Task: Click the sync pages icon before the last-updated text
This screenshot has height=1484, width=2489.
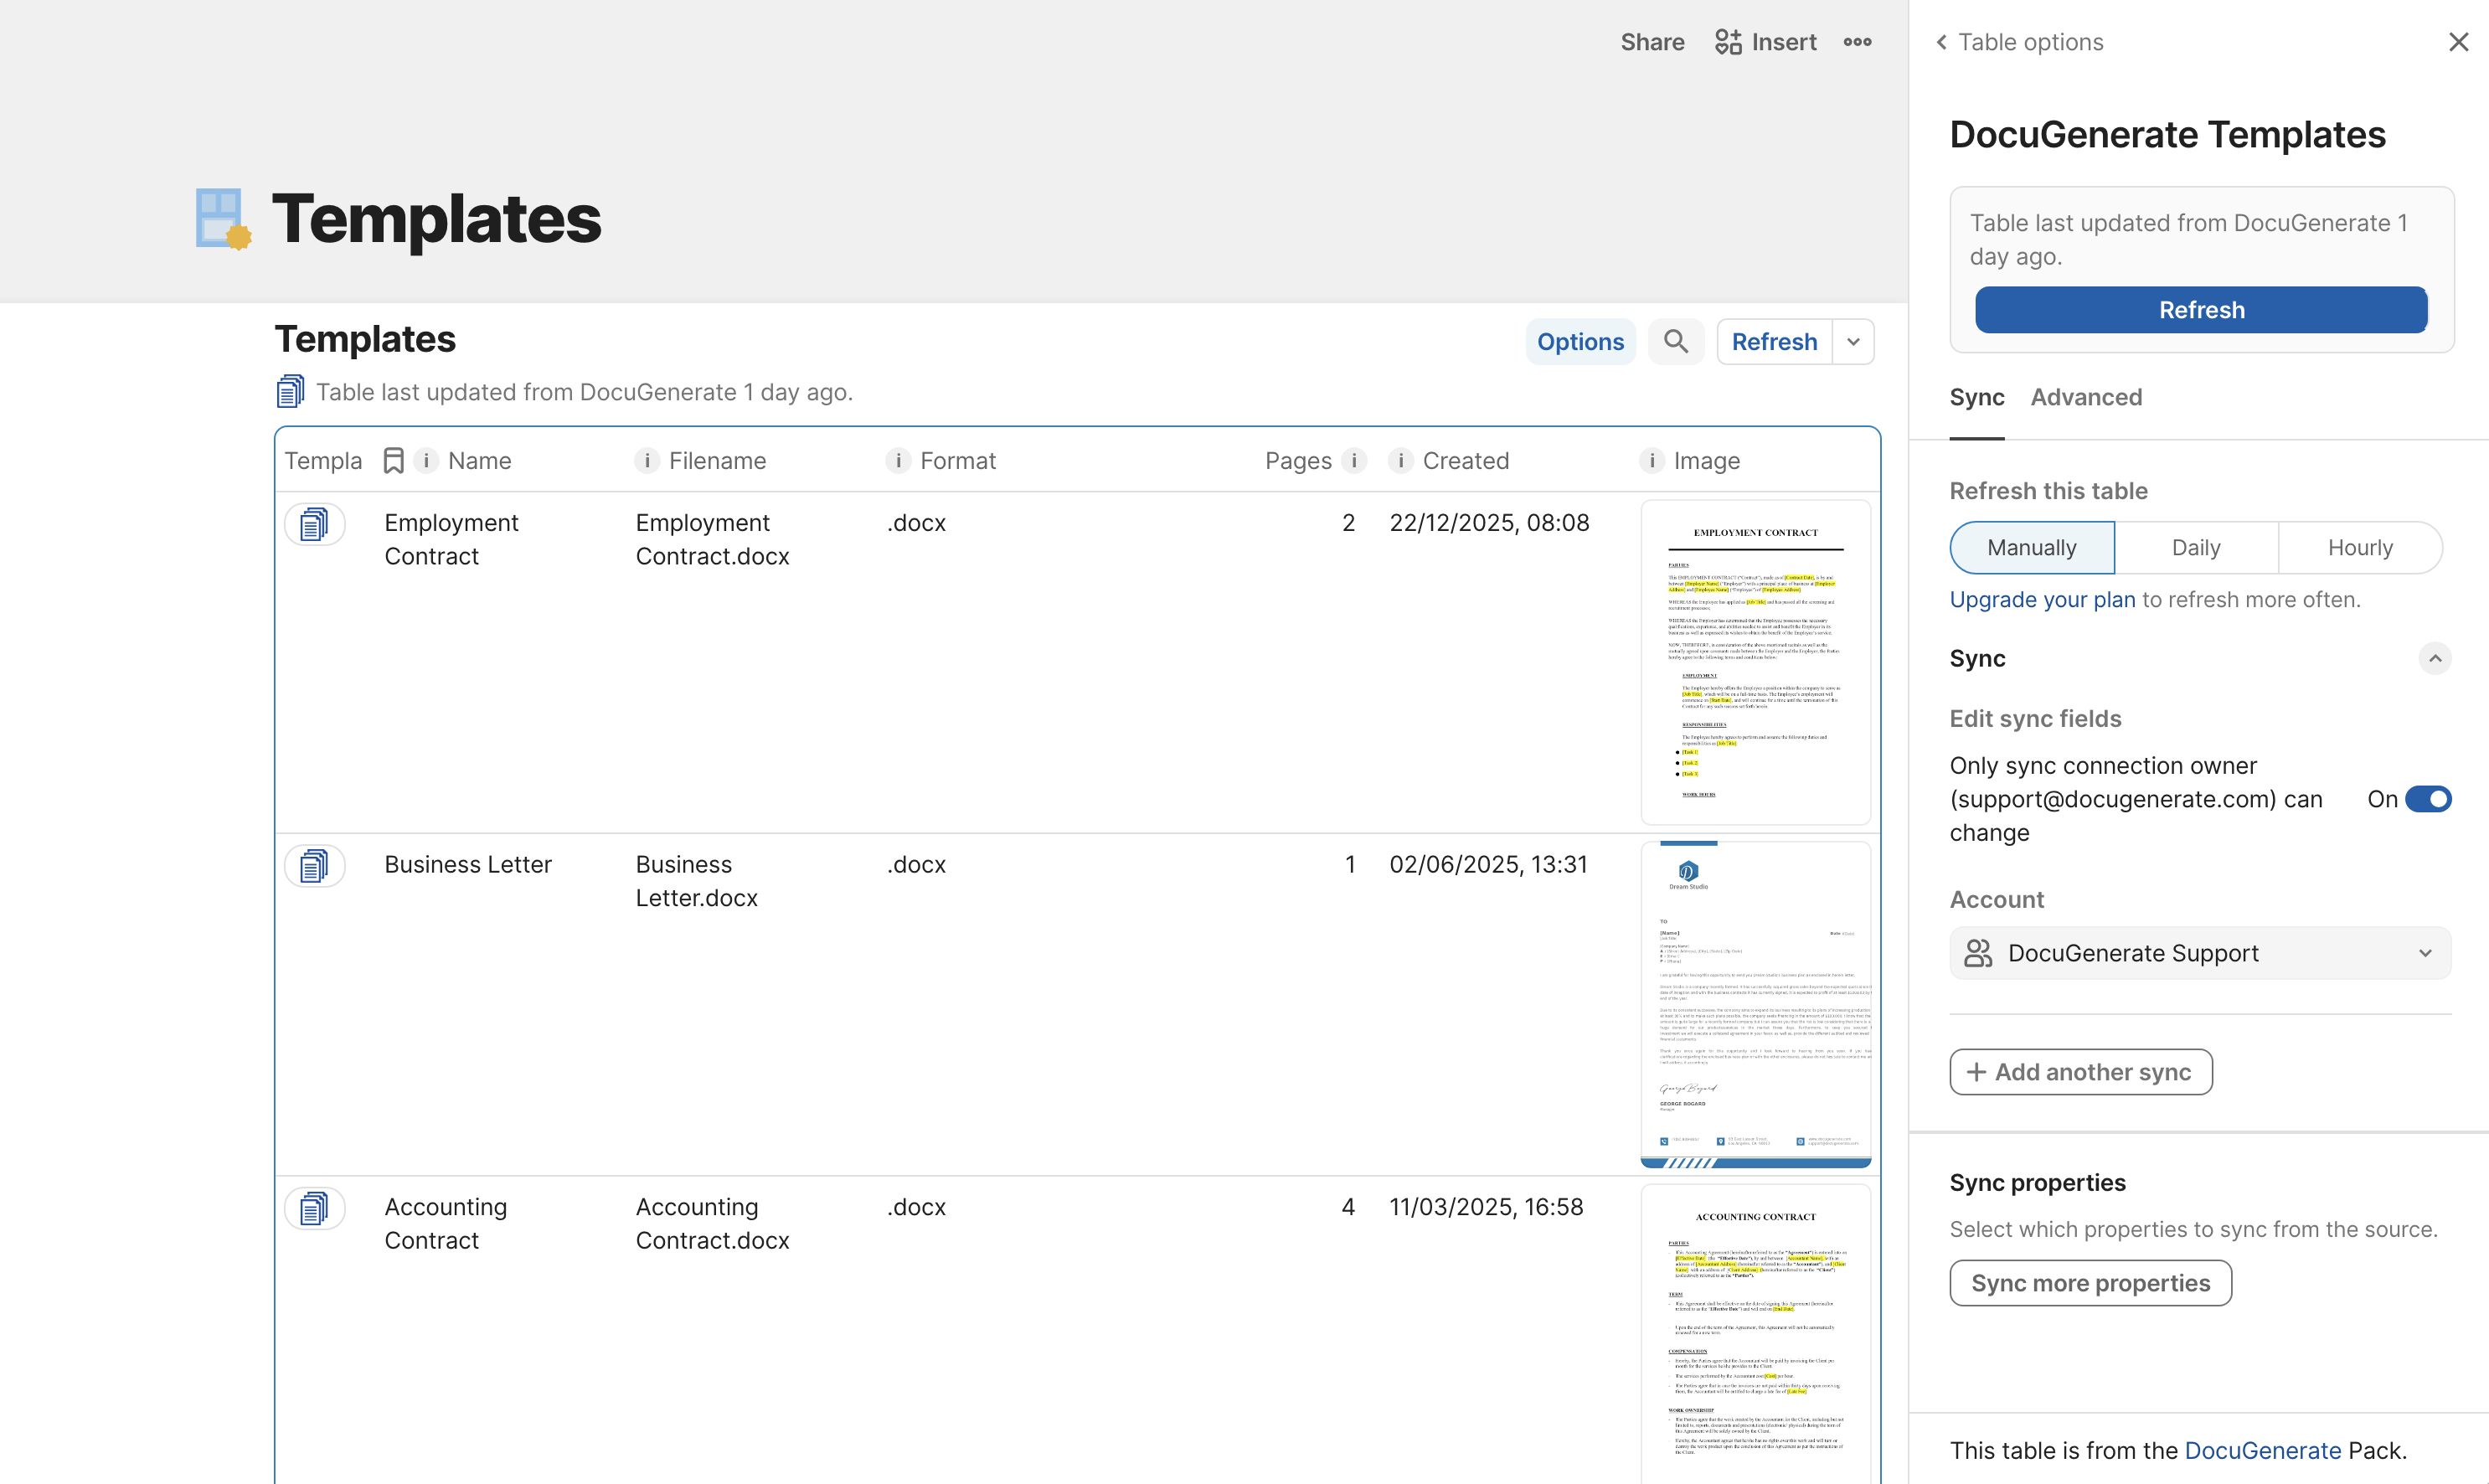Action: [289, 390]
